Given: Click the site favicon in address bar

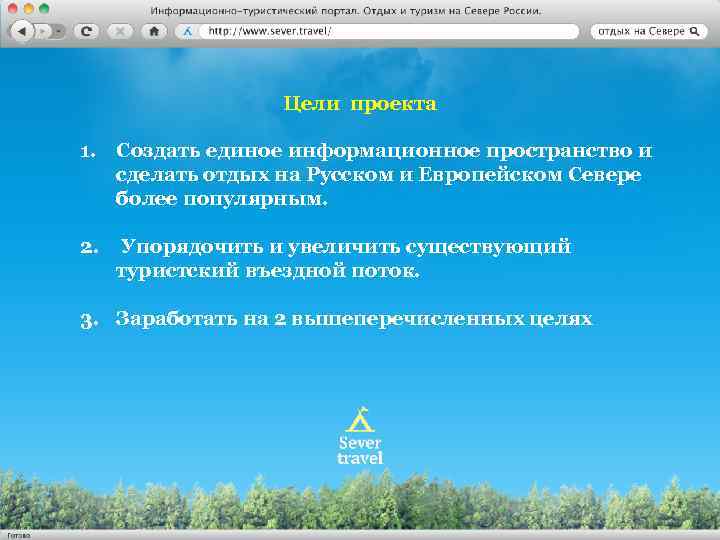Looking at the screenshot, I should click(x=187, y=32).
